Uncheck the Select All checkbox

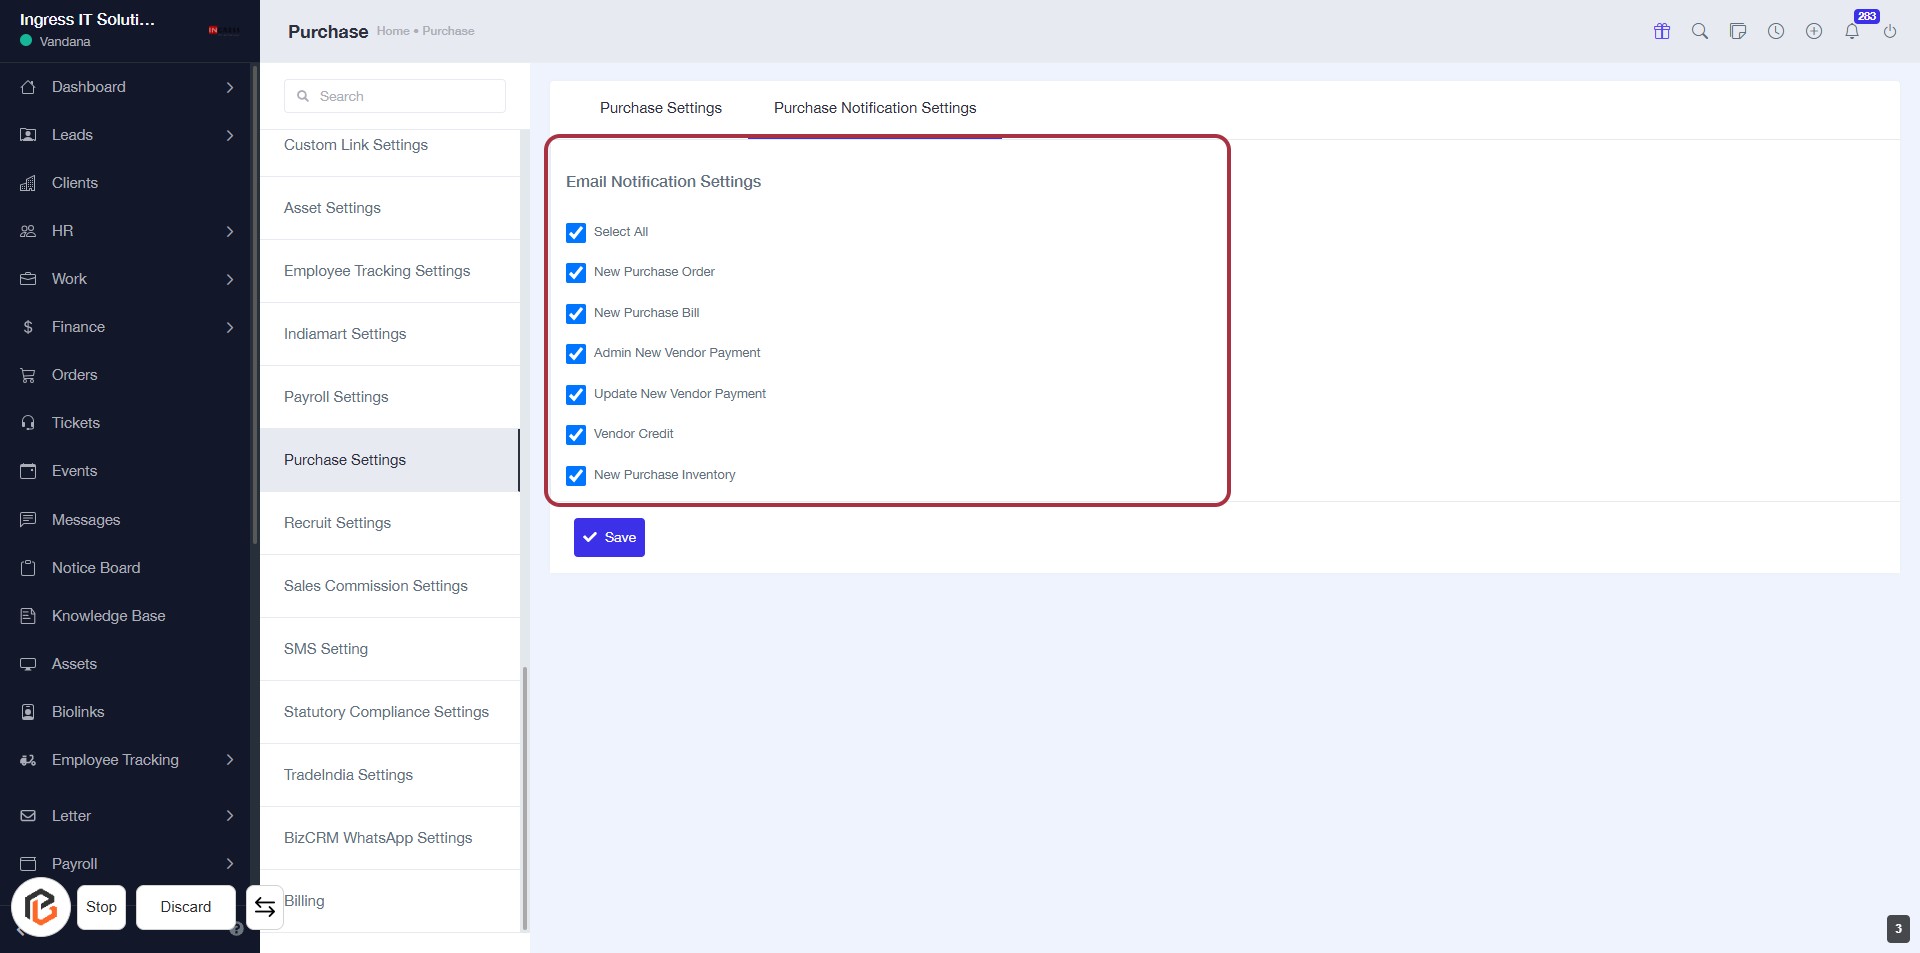coord(576,233)
